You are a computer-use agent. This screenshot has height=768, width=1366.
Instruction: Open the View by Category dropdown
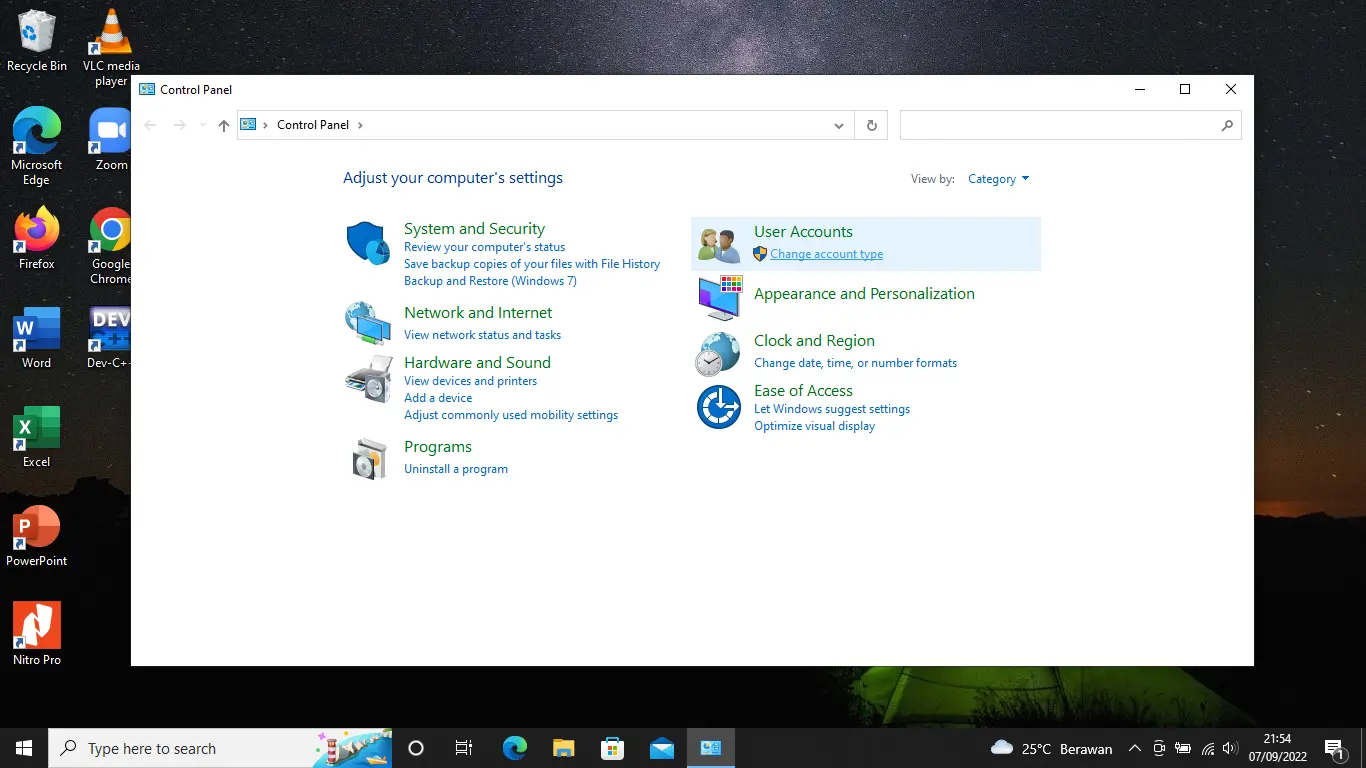click(998, 179)
